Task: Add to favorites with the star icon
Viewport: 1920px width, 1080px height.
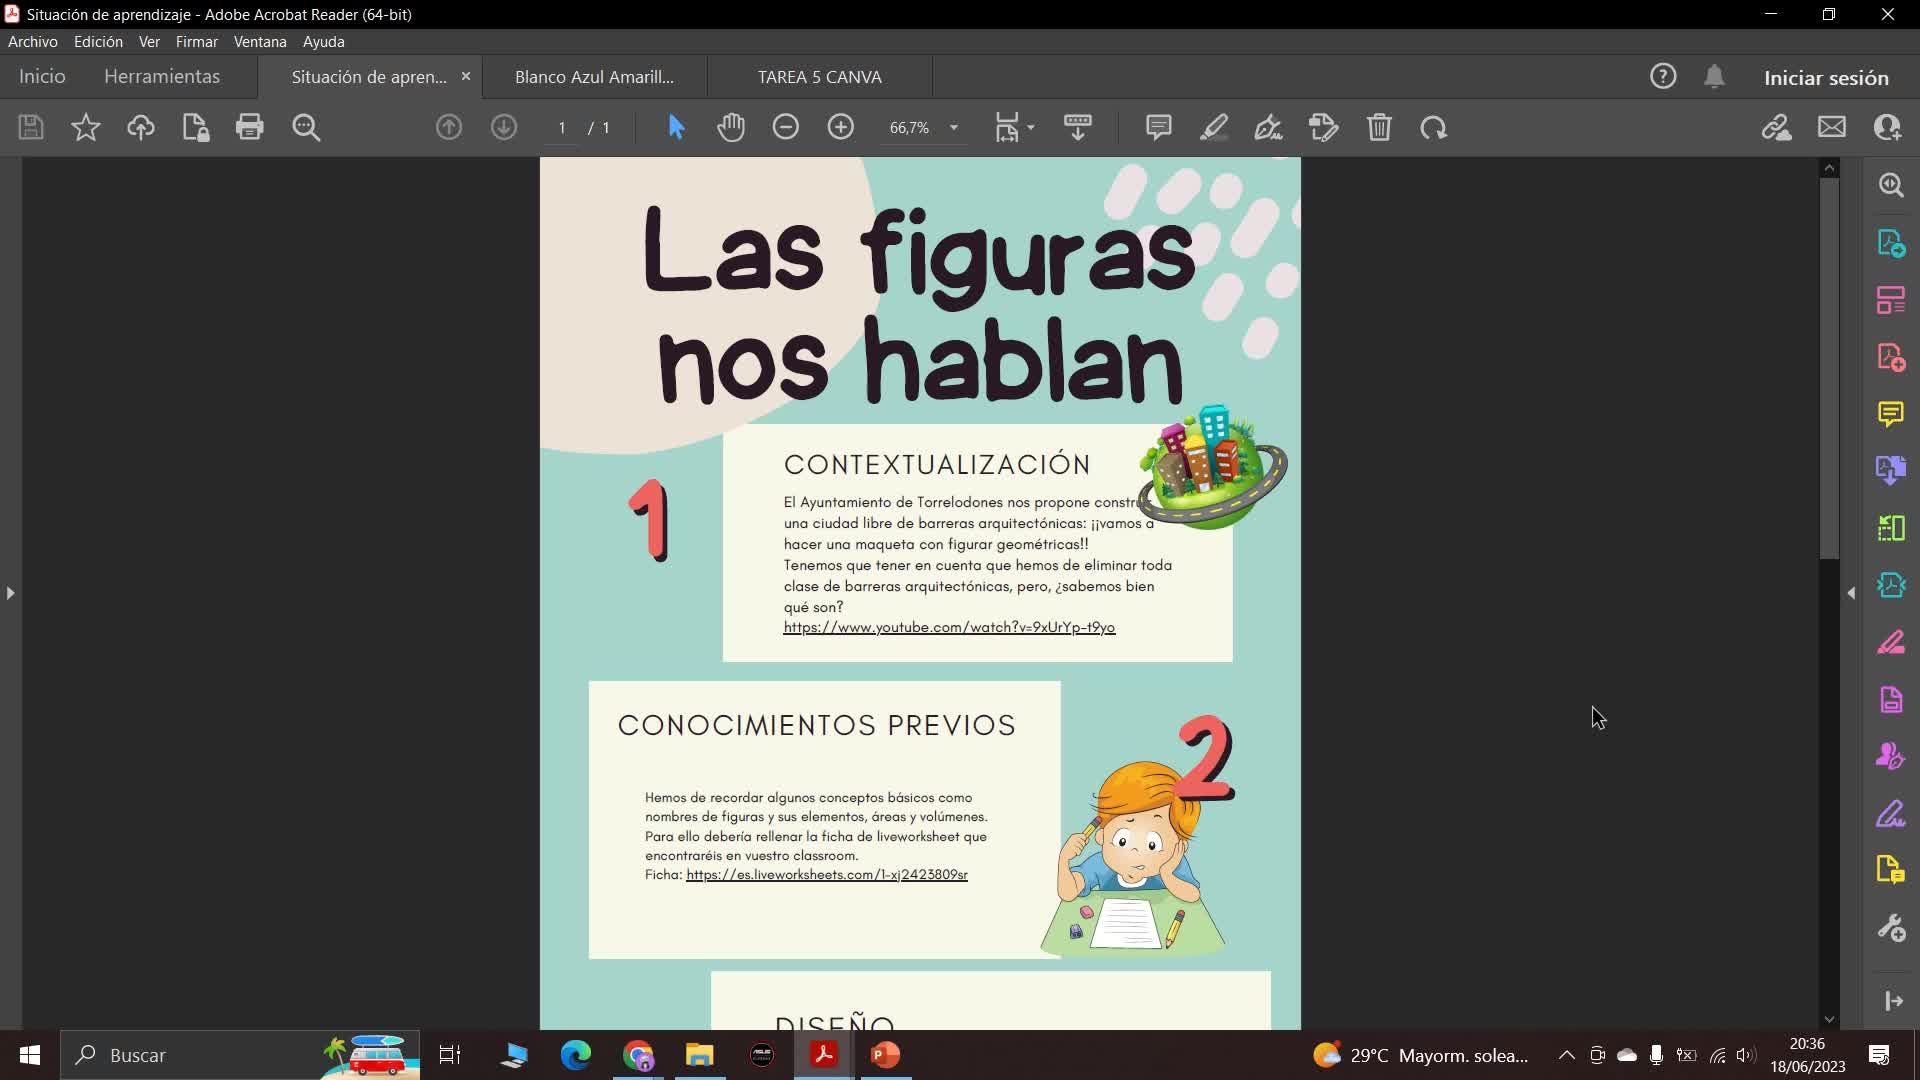Action: click(86, 127)
